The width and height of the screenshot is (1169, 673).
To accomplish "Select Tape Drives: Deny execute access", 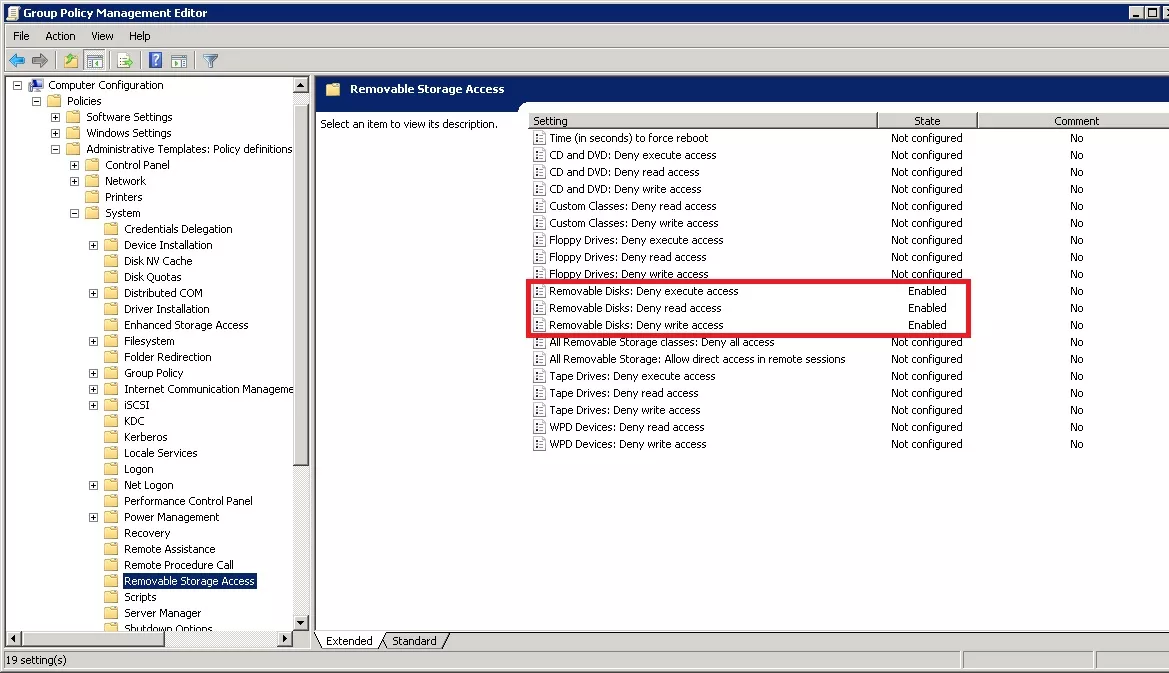I will (632, 376).
